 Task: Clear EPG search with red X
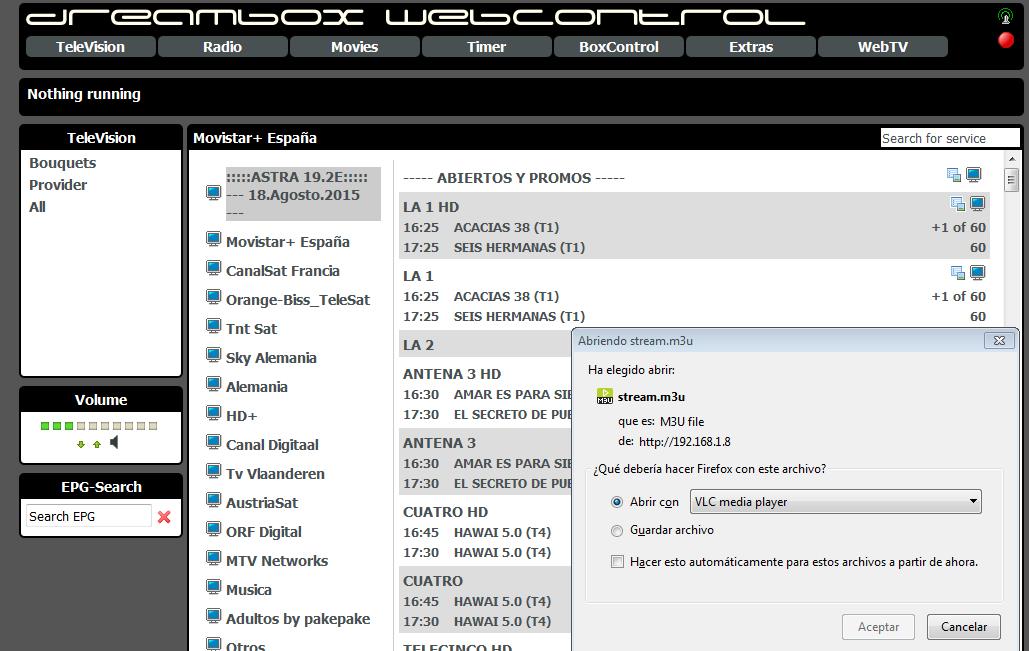164,516
